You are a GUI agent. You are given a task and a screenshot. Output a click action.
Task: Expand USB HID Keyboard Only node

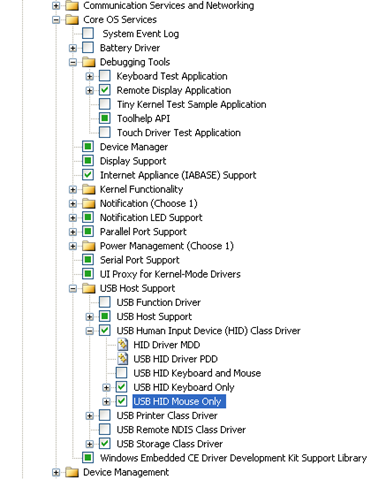point(106,388)
